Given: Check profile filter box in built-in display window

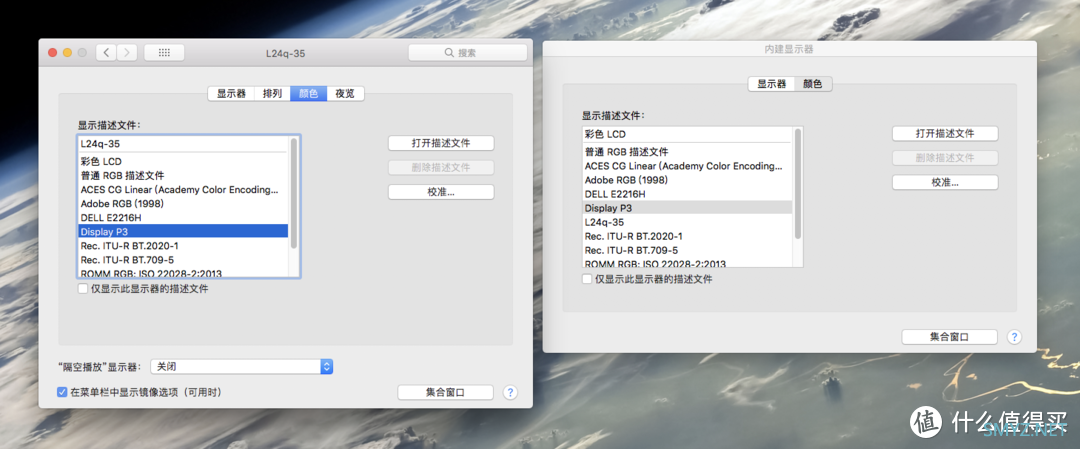Looking at the screenshot, I should (587, 279).
